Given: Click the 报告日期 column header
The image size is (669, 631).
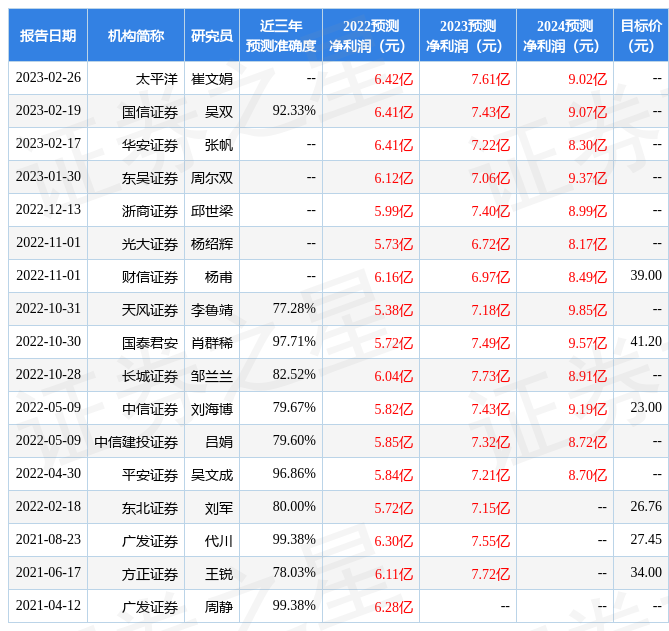Looking at the screenshot, I should tap(48, 35).
